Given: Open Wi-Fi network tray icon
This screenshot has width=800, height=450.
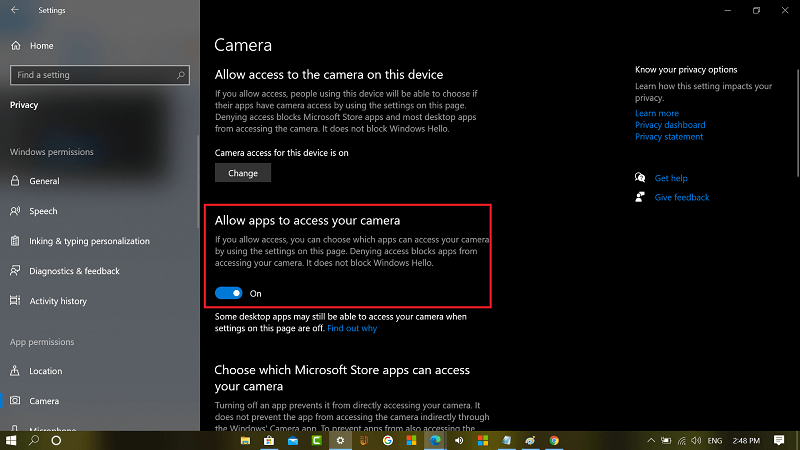Looking at the screenshot, I should point(682,440).
